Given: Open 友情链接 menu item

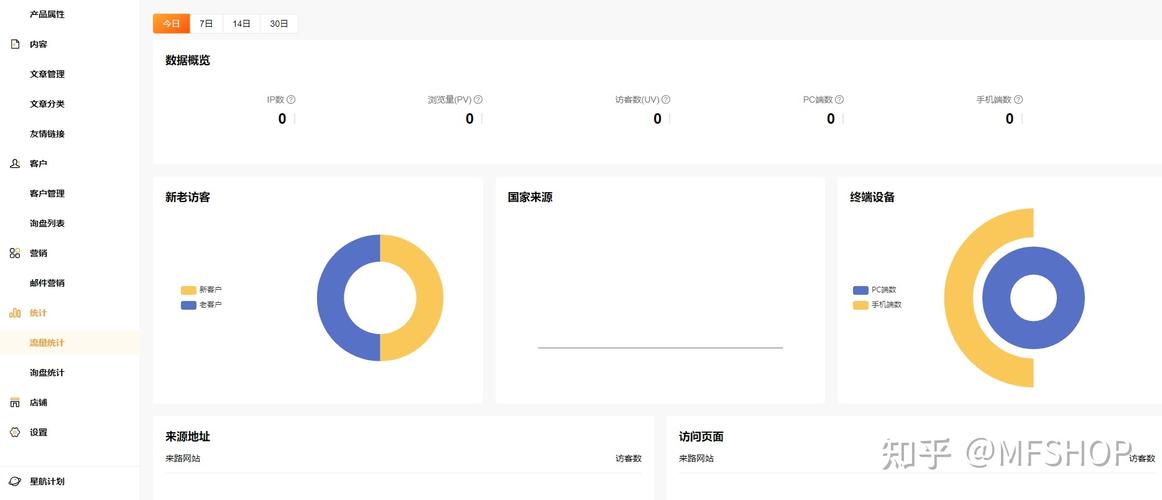Looking at the screenshot, I should 47,134.
